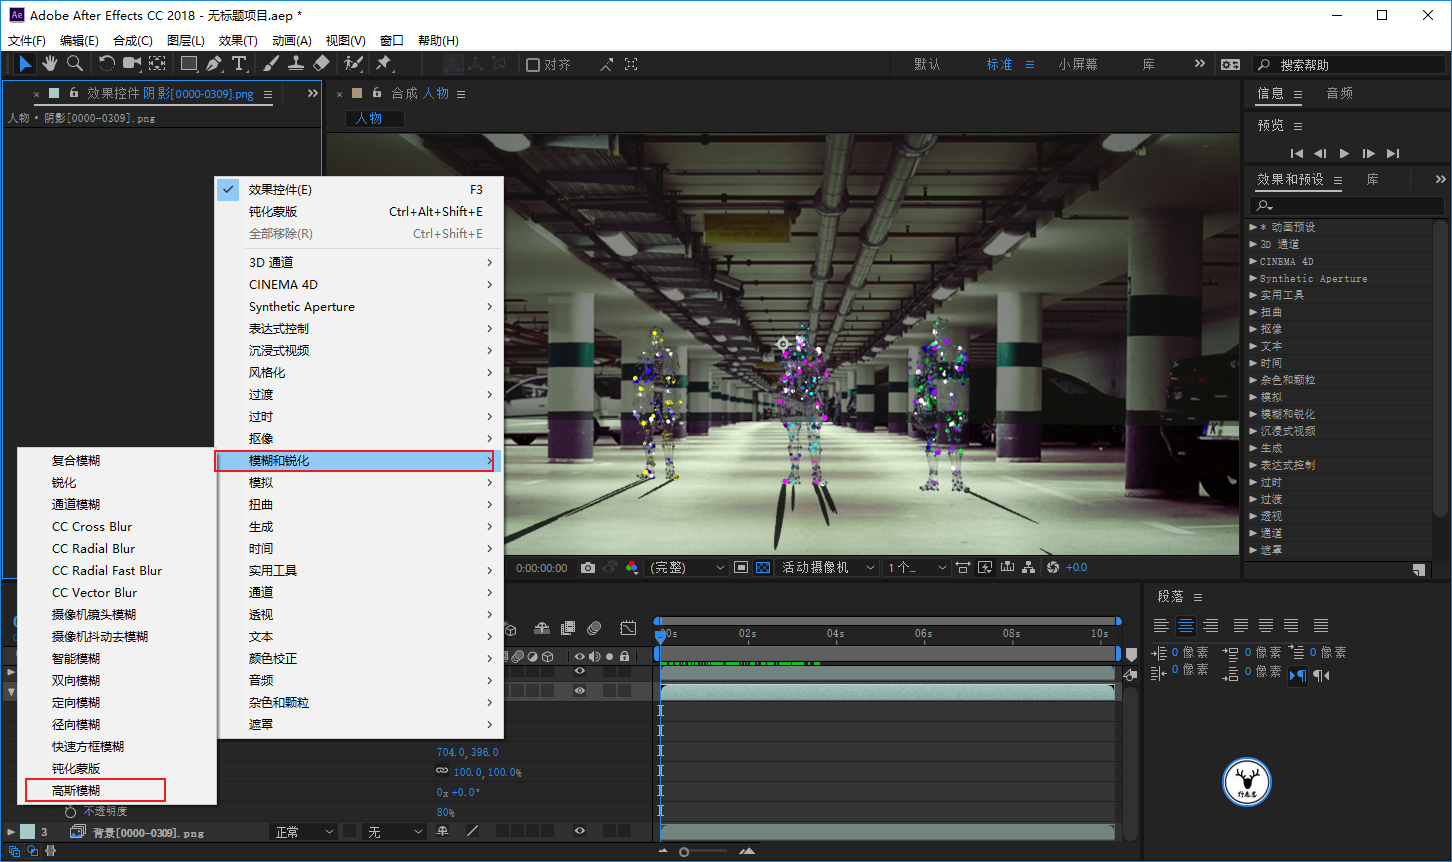Screen dimensions: 1452x862
Task: Hide the first timeline layer with its eye
Action: (579, 672)
